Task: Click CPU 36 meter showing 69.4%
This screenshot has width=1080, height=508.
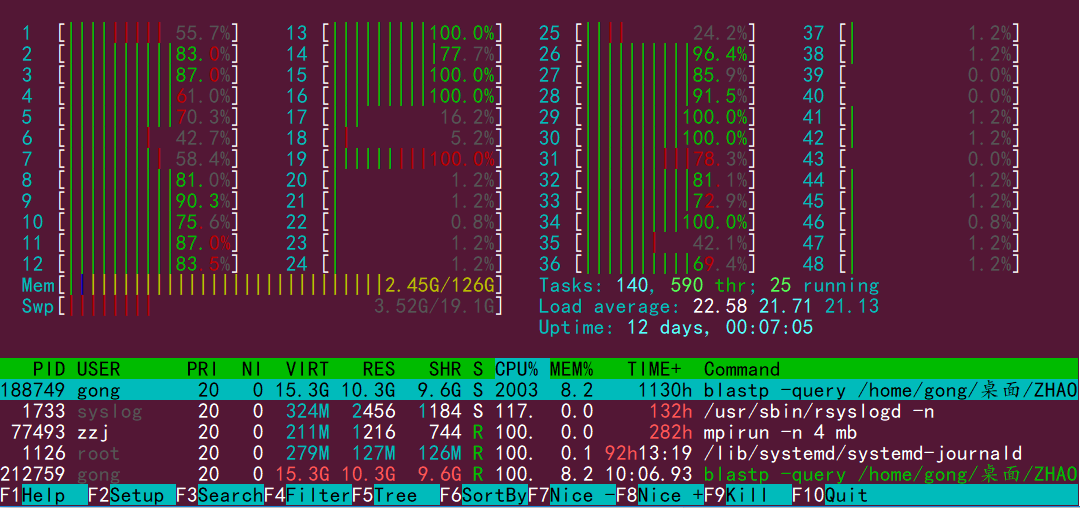Action: [647, 264]
